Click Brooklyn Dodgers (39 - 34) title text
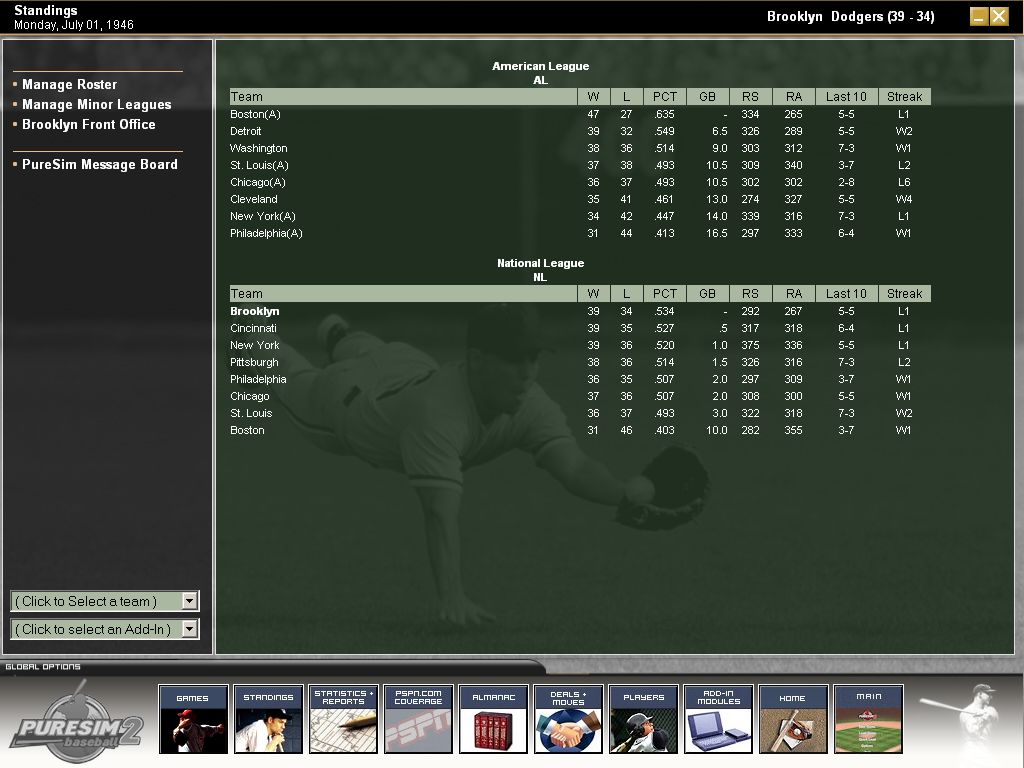1024x768 pixels. point(850,16)
